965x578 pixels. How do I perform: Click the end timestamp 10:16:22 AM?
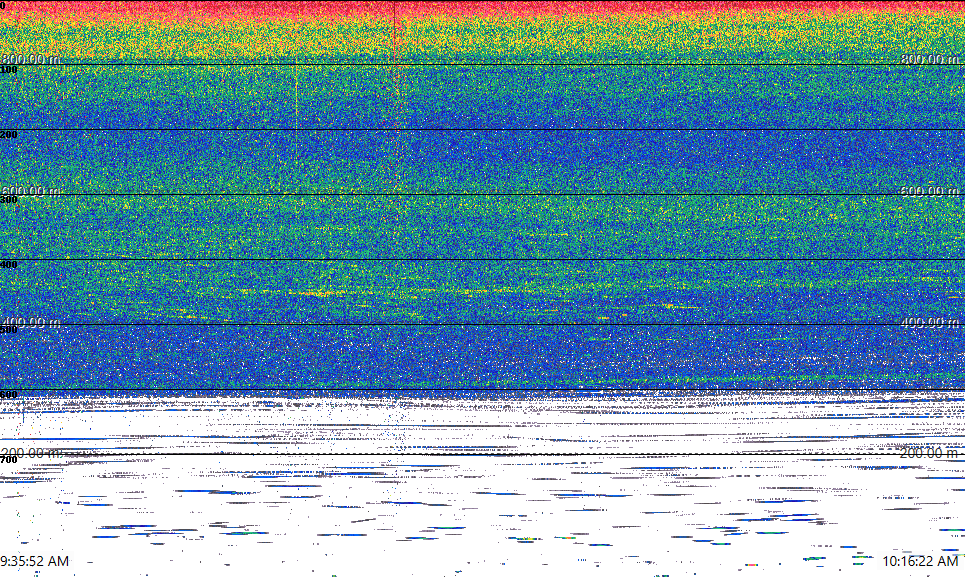(920, 561)
